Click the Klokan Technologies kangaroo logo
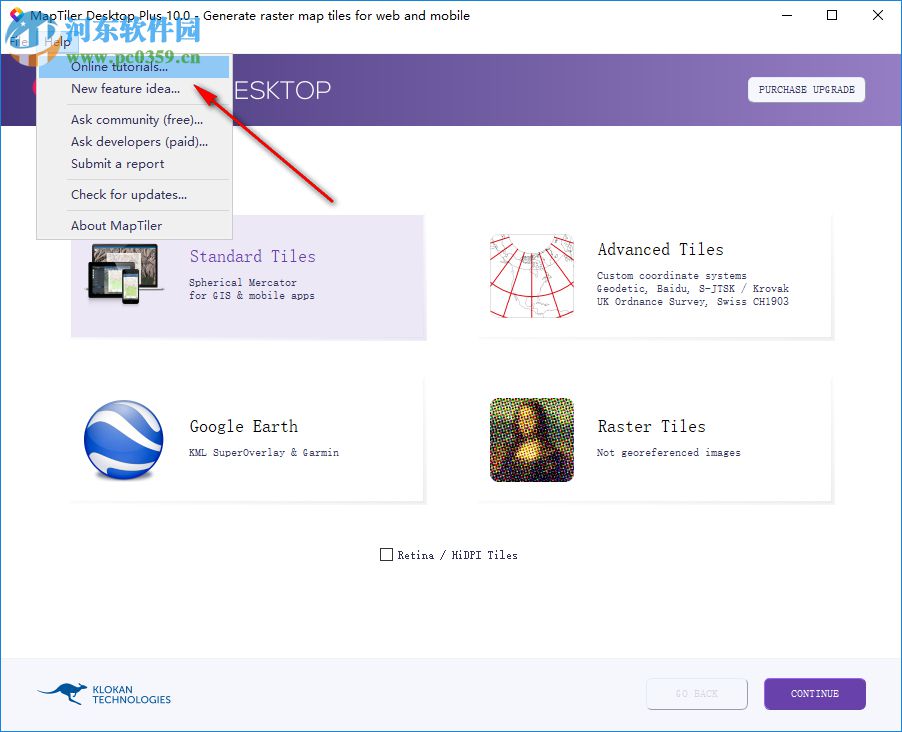This screenshot has height=732, width=902. (x=104, y=694)
